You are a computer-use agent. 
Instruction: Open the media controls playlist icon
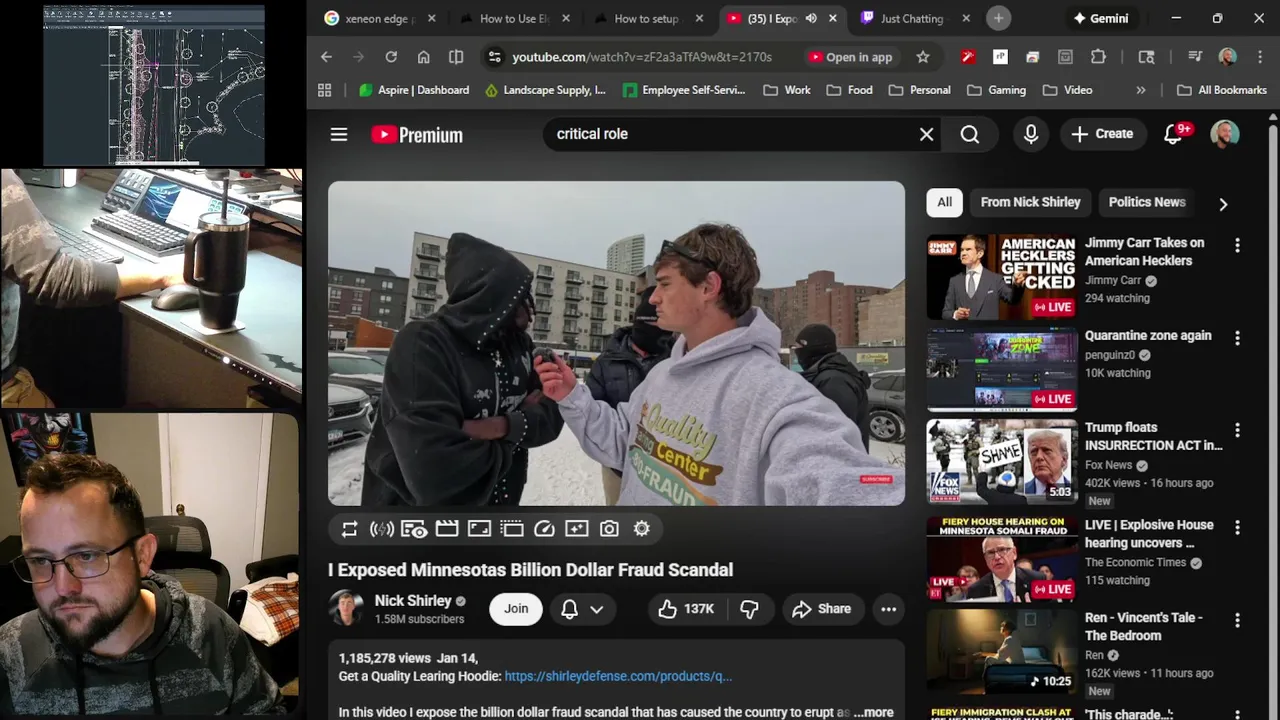click(x=1195, y=57)
